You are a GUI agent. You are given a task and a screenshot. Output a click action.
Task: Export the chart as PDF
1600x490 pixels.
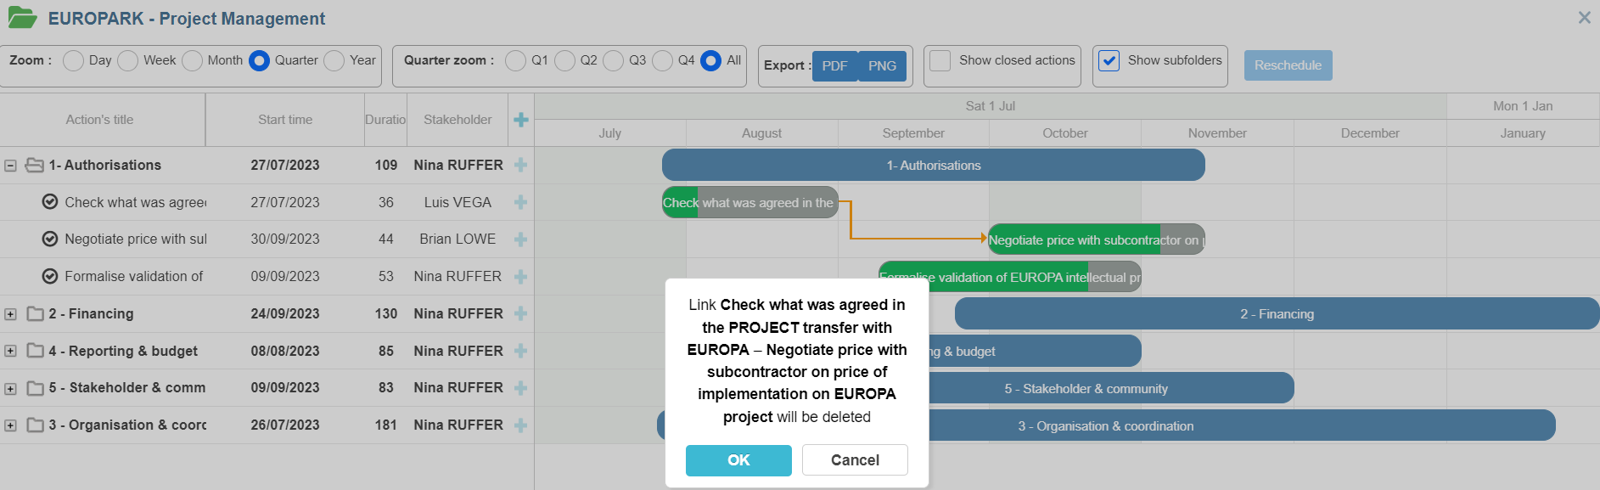pos(835,66)
